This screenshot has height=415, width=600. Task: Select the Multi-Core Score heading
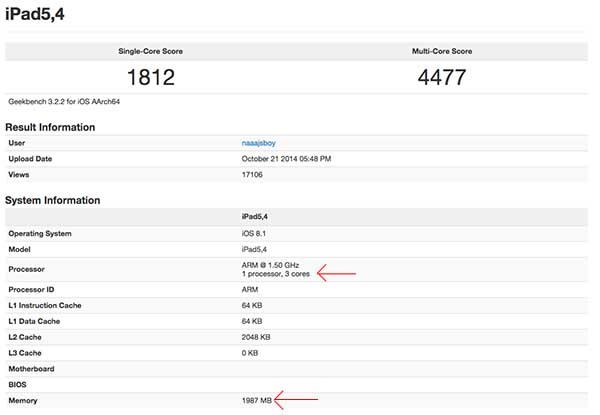pyautogui.click(x=442, y=51)
